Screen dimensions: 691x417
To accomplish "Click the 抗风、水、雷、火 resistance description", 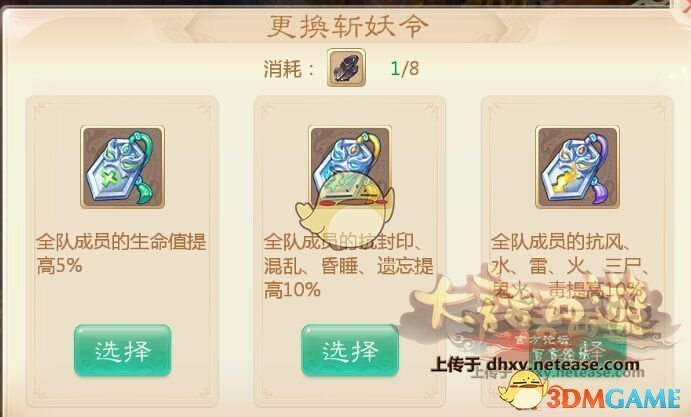I will [x=570, y=266].
